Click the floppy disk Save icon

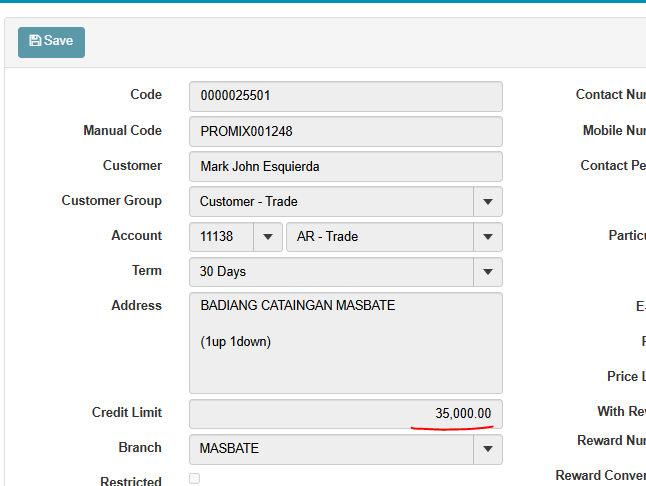pos(35,41)
